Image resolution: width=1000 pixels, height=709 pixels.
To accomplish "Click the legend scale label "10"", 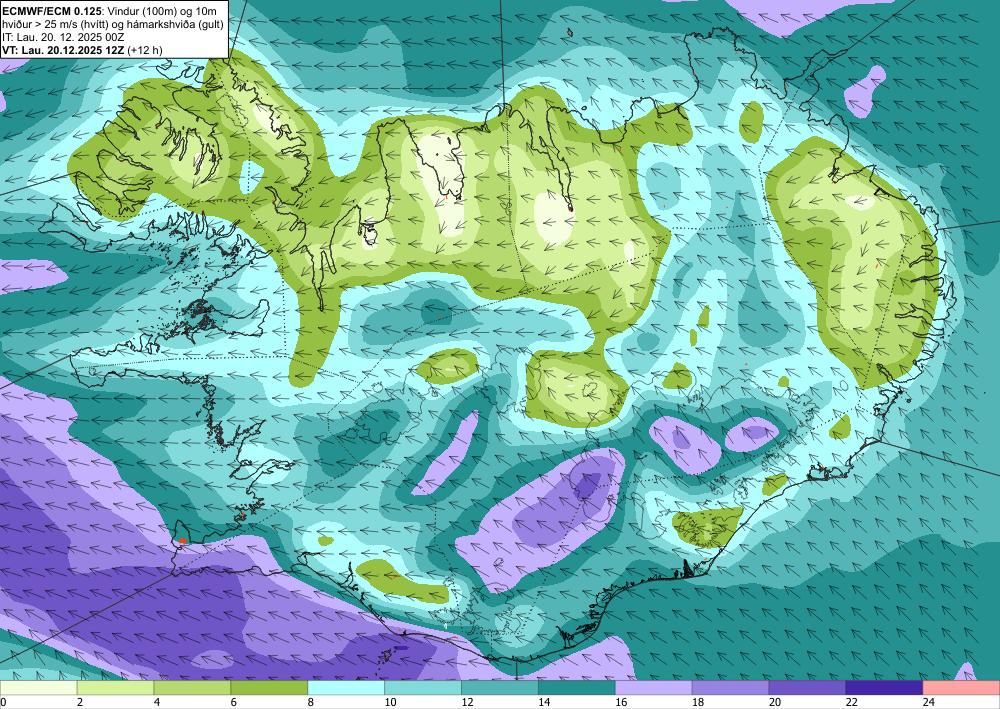I will click(390, 702).
